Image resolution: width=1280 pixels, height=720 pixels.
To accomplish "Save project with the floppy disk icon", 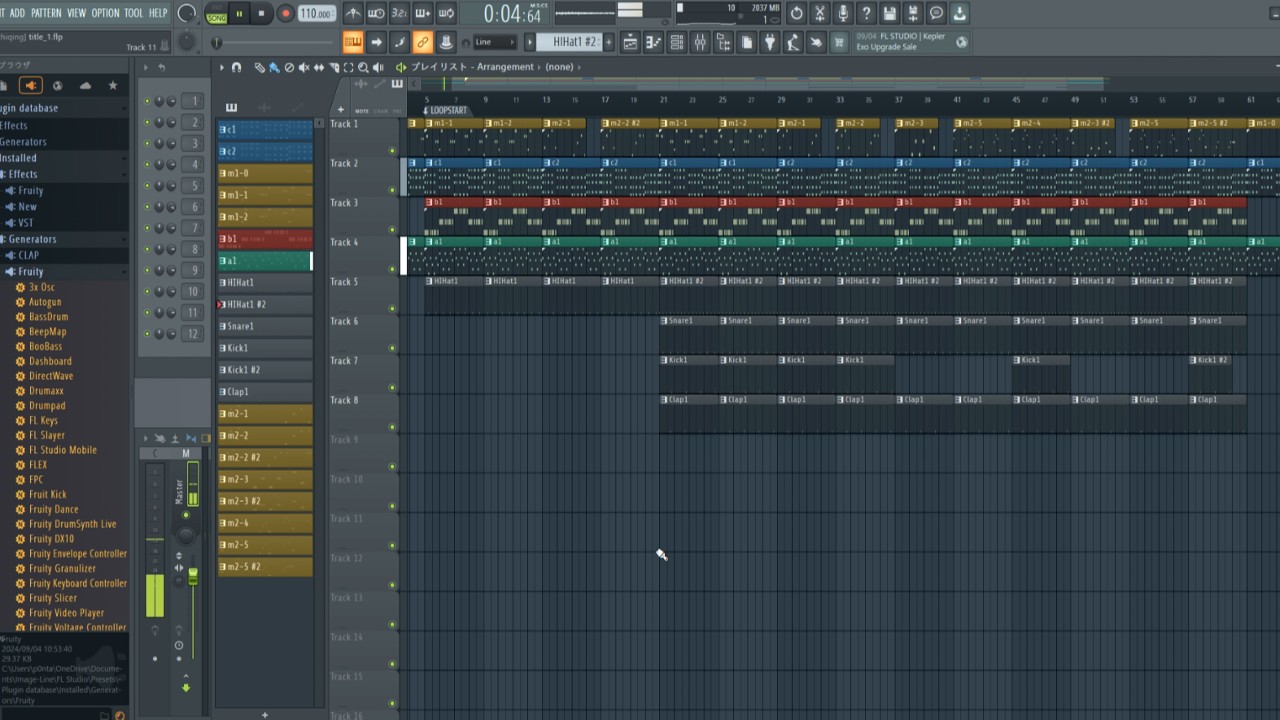I will (890, 13).
